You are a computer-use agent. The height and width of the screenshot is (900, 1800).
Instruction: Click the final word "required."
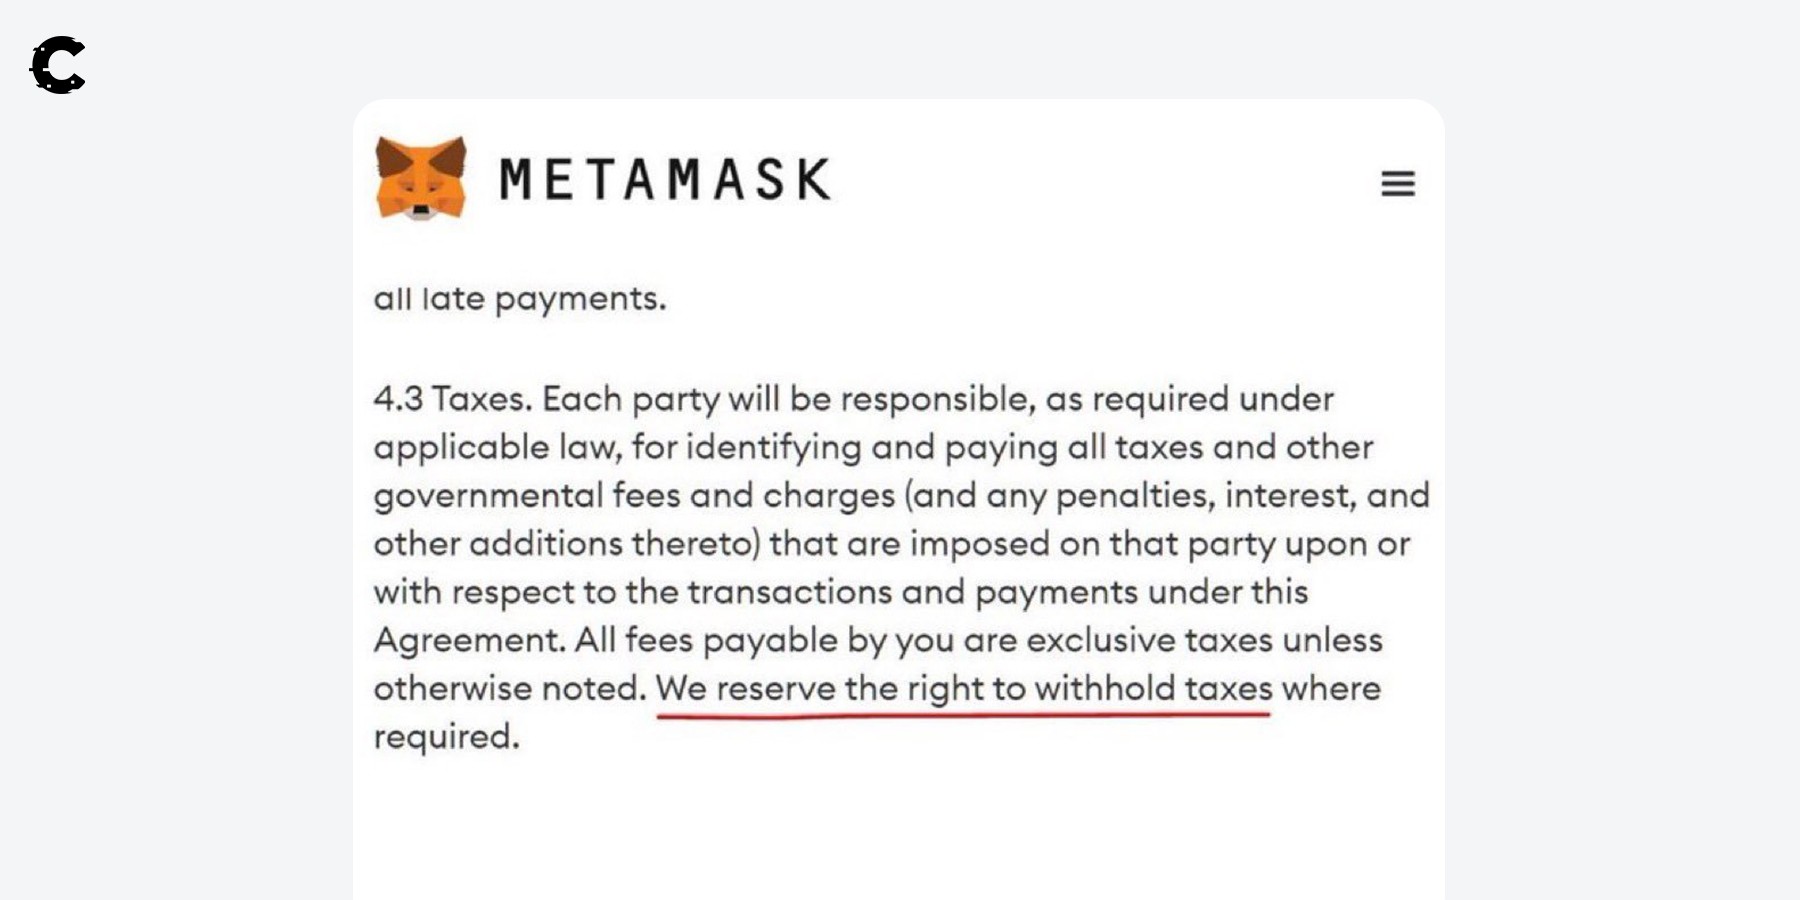(x=446, y=737)
